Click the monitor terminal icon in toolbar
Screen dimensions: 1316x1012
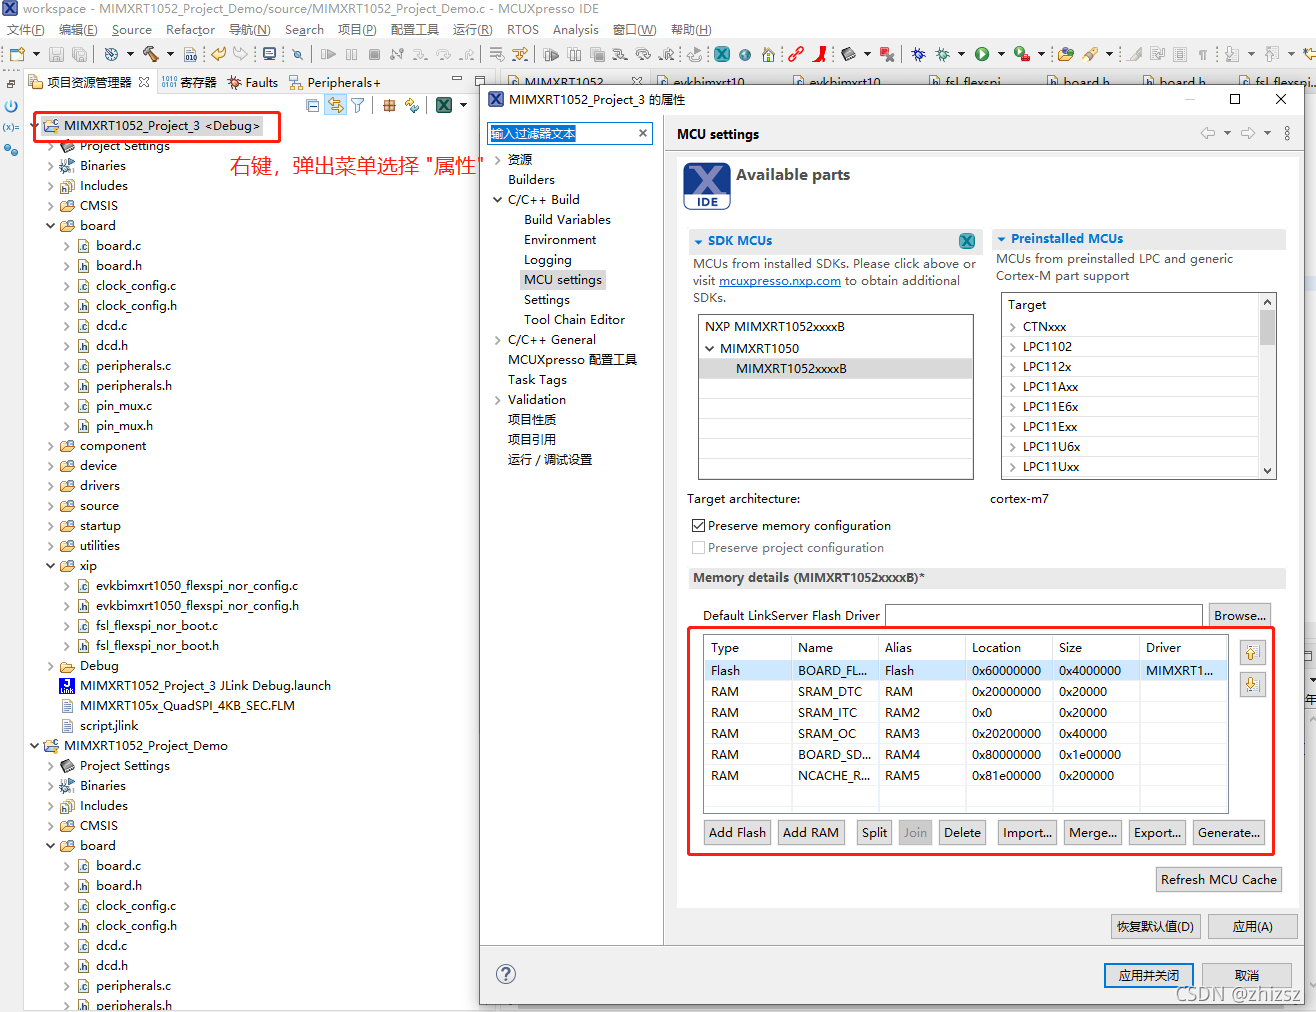click(269, 54)
